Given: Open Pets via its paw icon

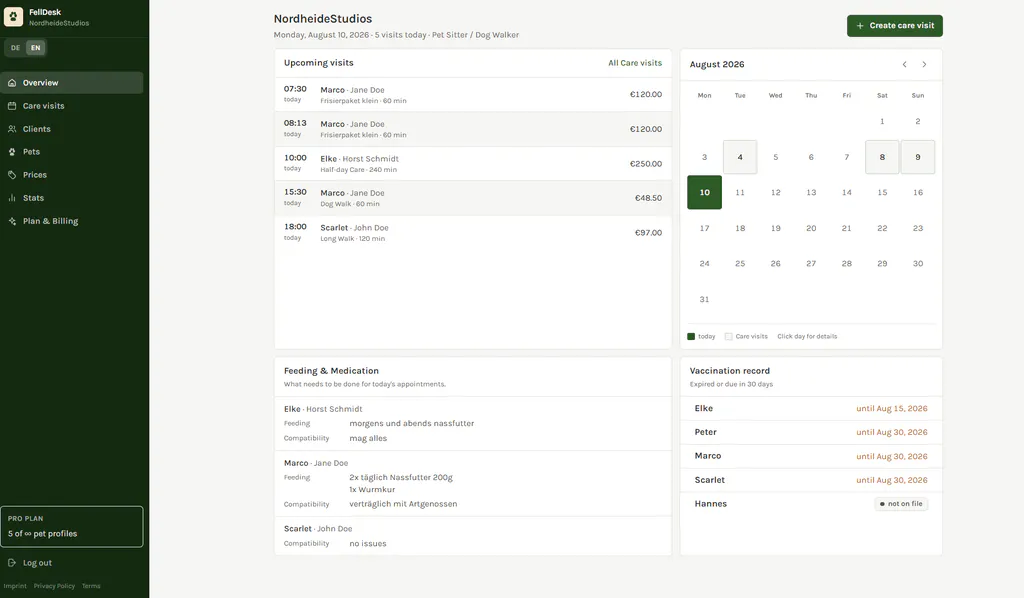Looking at the screenshot, I should coord(12,151).
